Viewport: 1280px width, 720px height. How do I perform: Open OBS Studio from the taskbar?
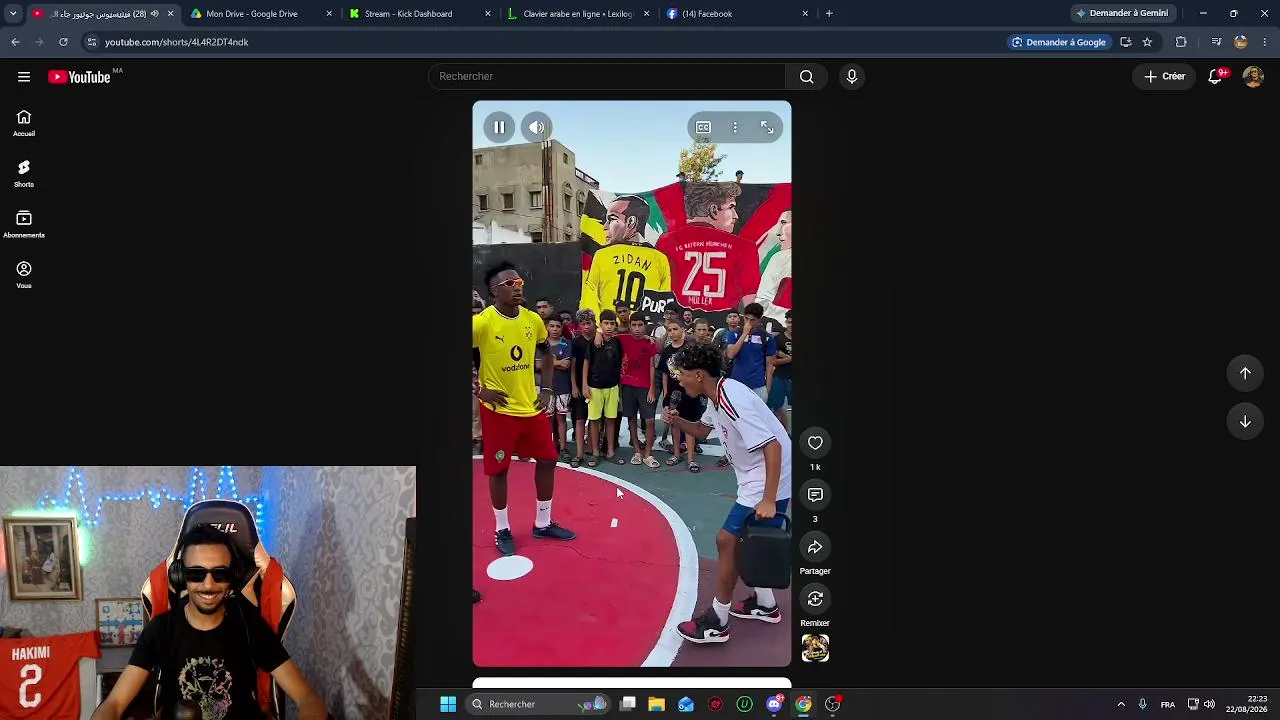coord(832,704)
